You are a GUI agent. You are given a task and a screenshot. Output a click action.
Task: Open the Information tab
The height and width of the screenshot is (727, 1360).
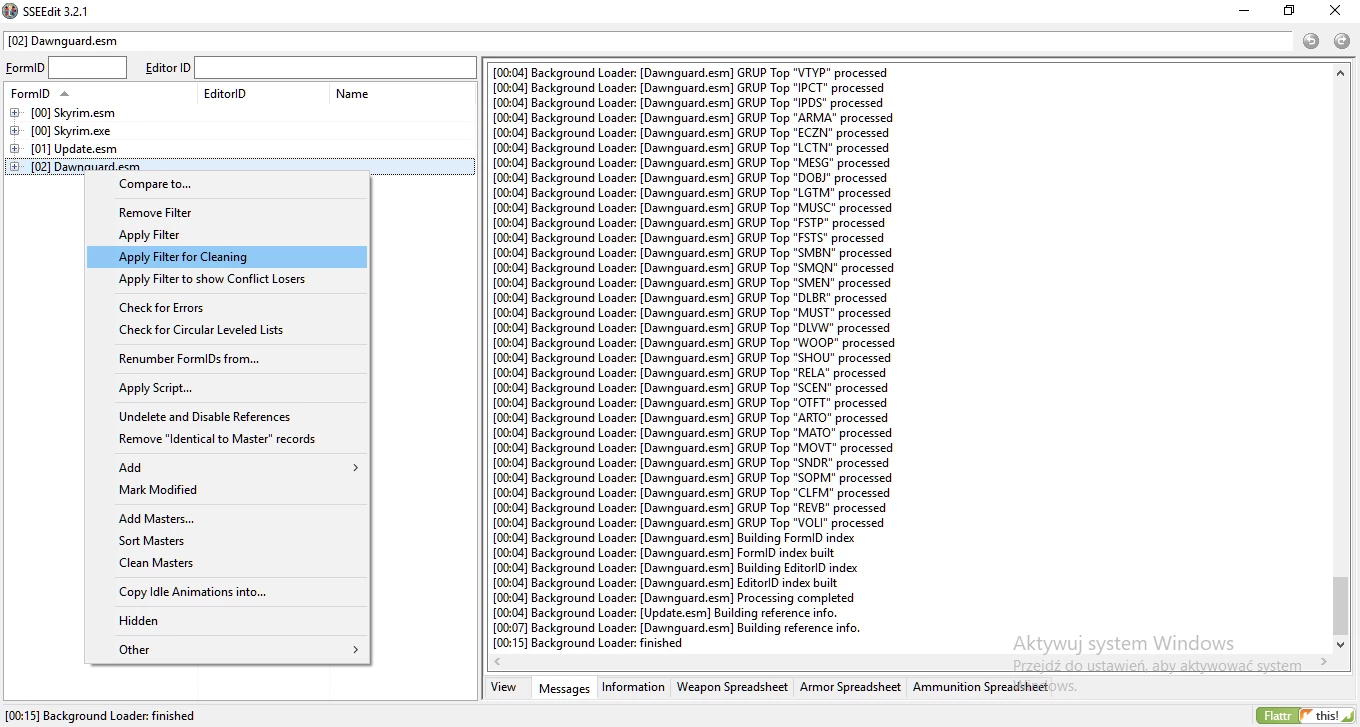pyautogui.click(x=633, y=687)
